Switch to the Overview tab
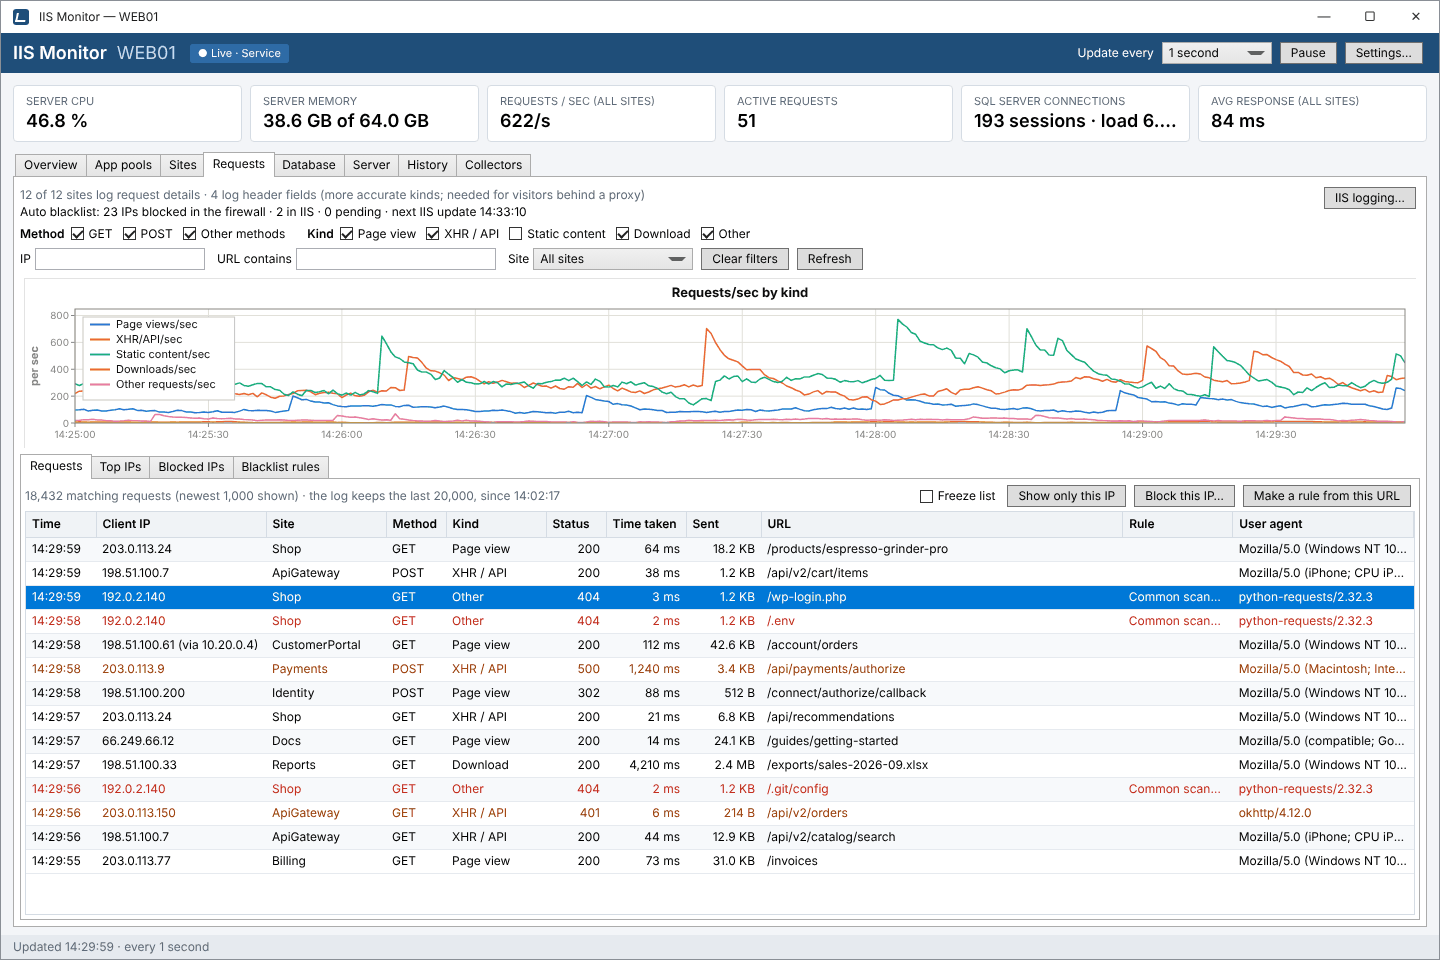The width and height of the screenshot is (1440, 960). click(50, 165)
